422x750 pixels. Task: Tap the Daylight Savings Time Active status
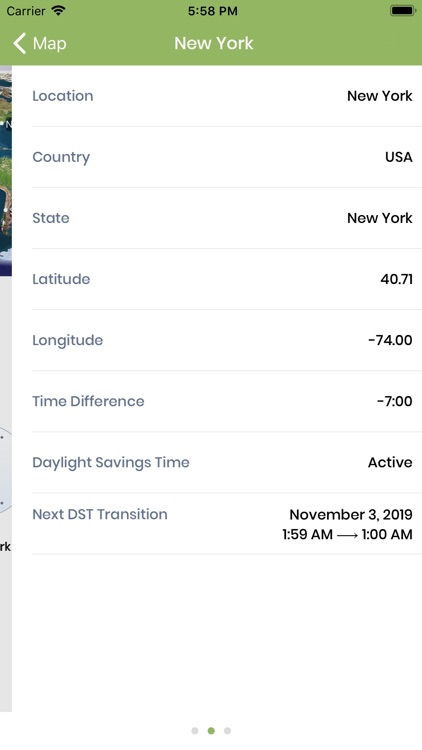[390, 463]
